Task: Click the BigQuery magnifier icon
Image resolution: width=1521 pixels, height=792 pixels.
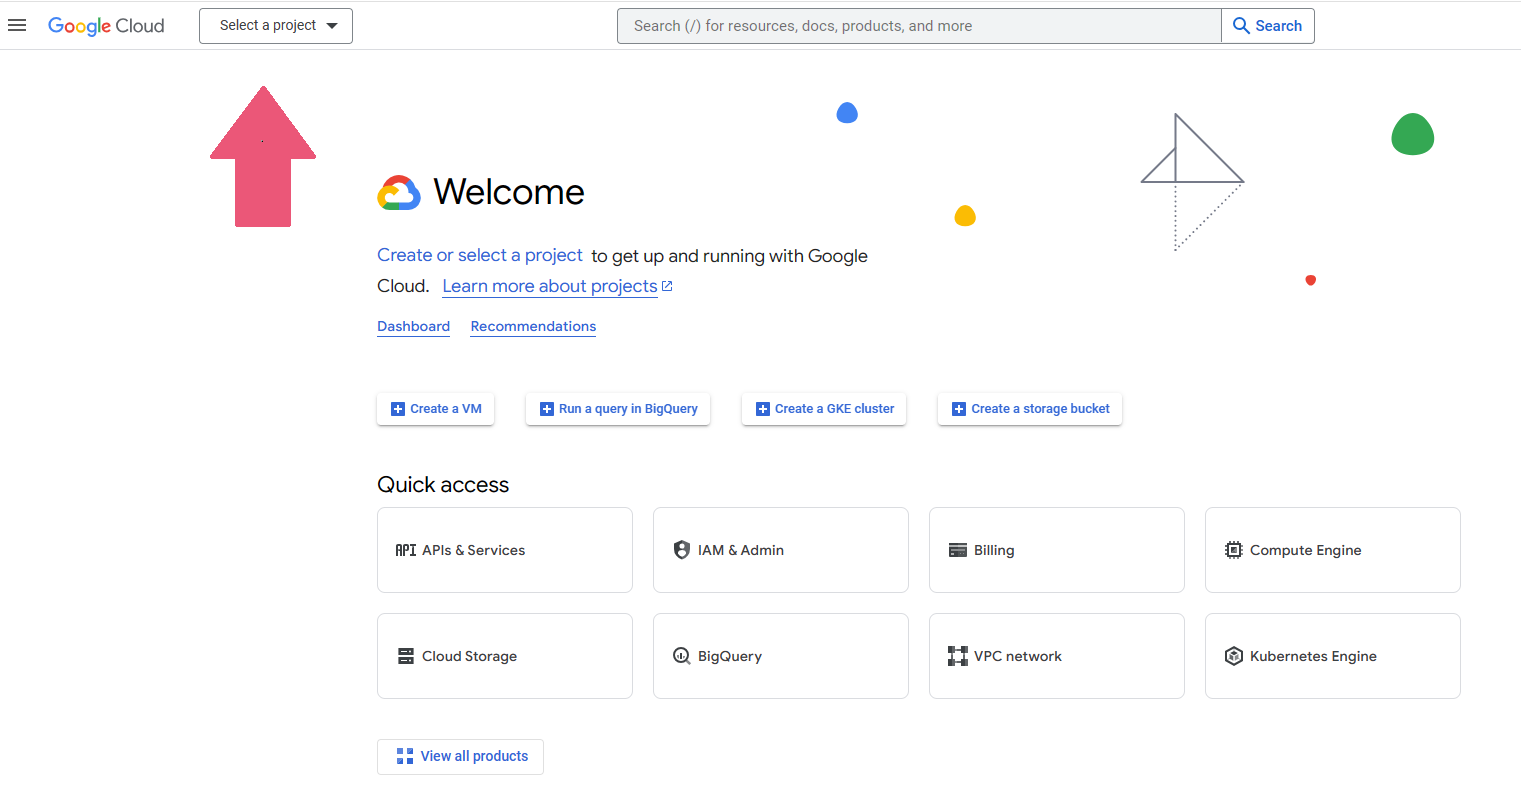Action: pyautogui.click(x=682, y=656)
